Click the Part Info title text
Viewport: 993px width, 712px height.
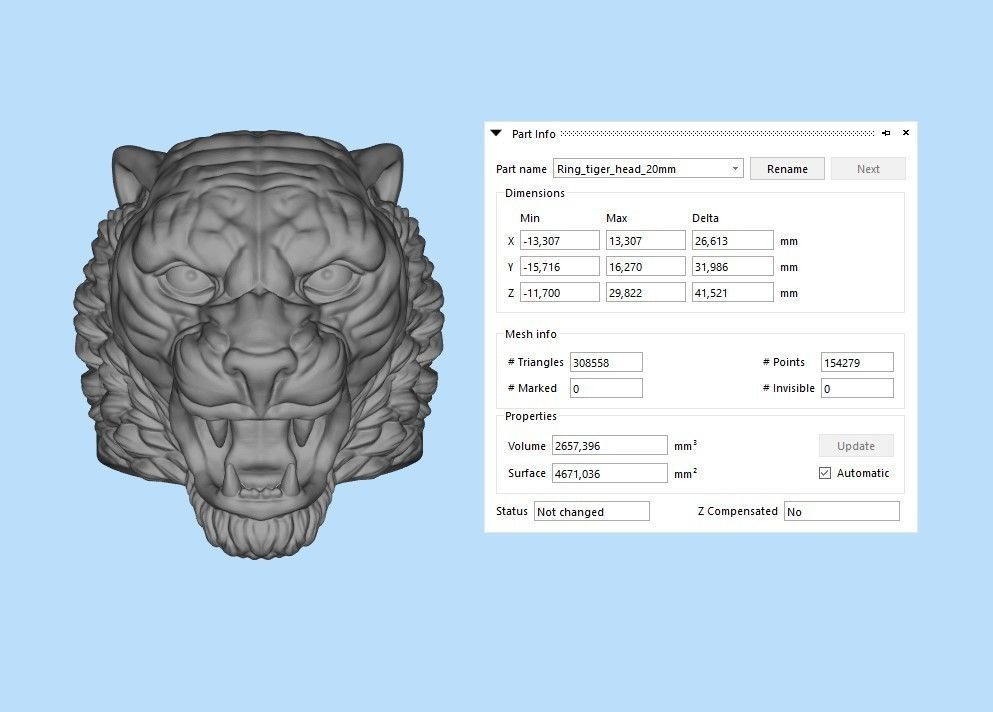[533, 134]
